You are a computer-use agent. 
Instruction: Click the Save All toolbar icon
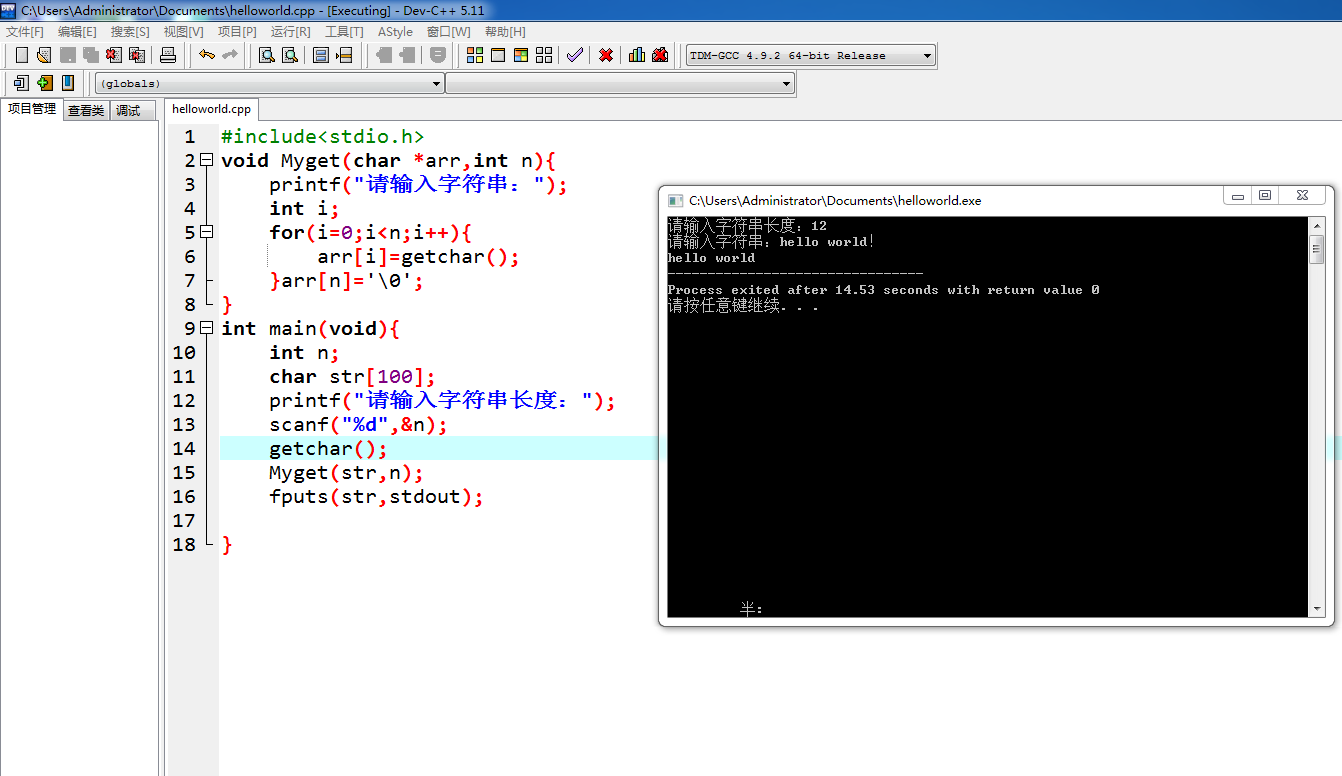(x=91, y=55)
